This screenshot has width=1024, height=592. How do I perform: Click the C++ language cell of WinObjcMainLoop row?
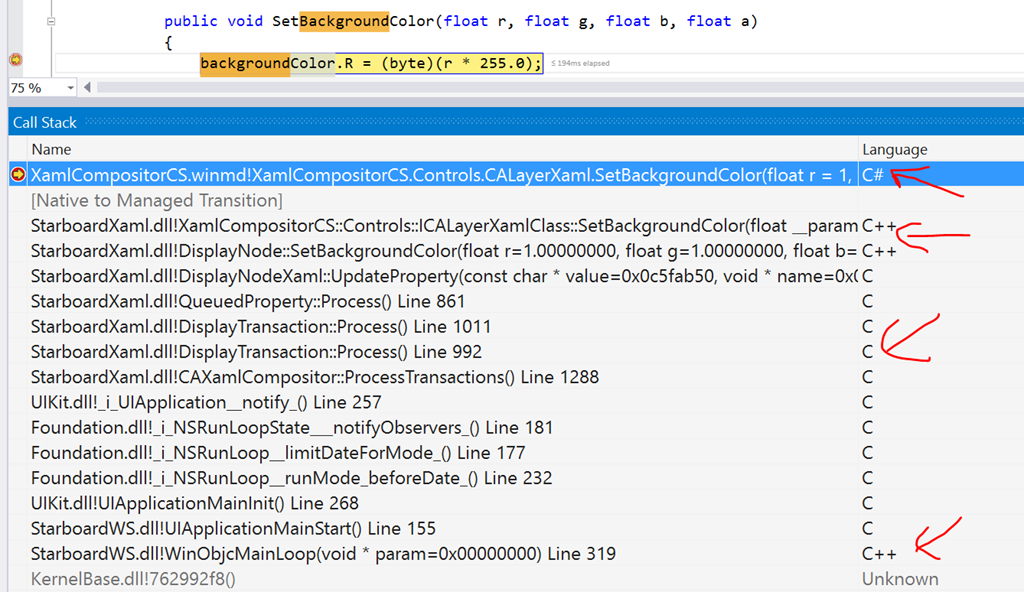pyautogui.click(x=879, y=553)
